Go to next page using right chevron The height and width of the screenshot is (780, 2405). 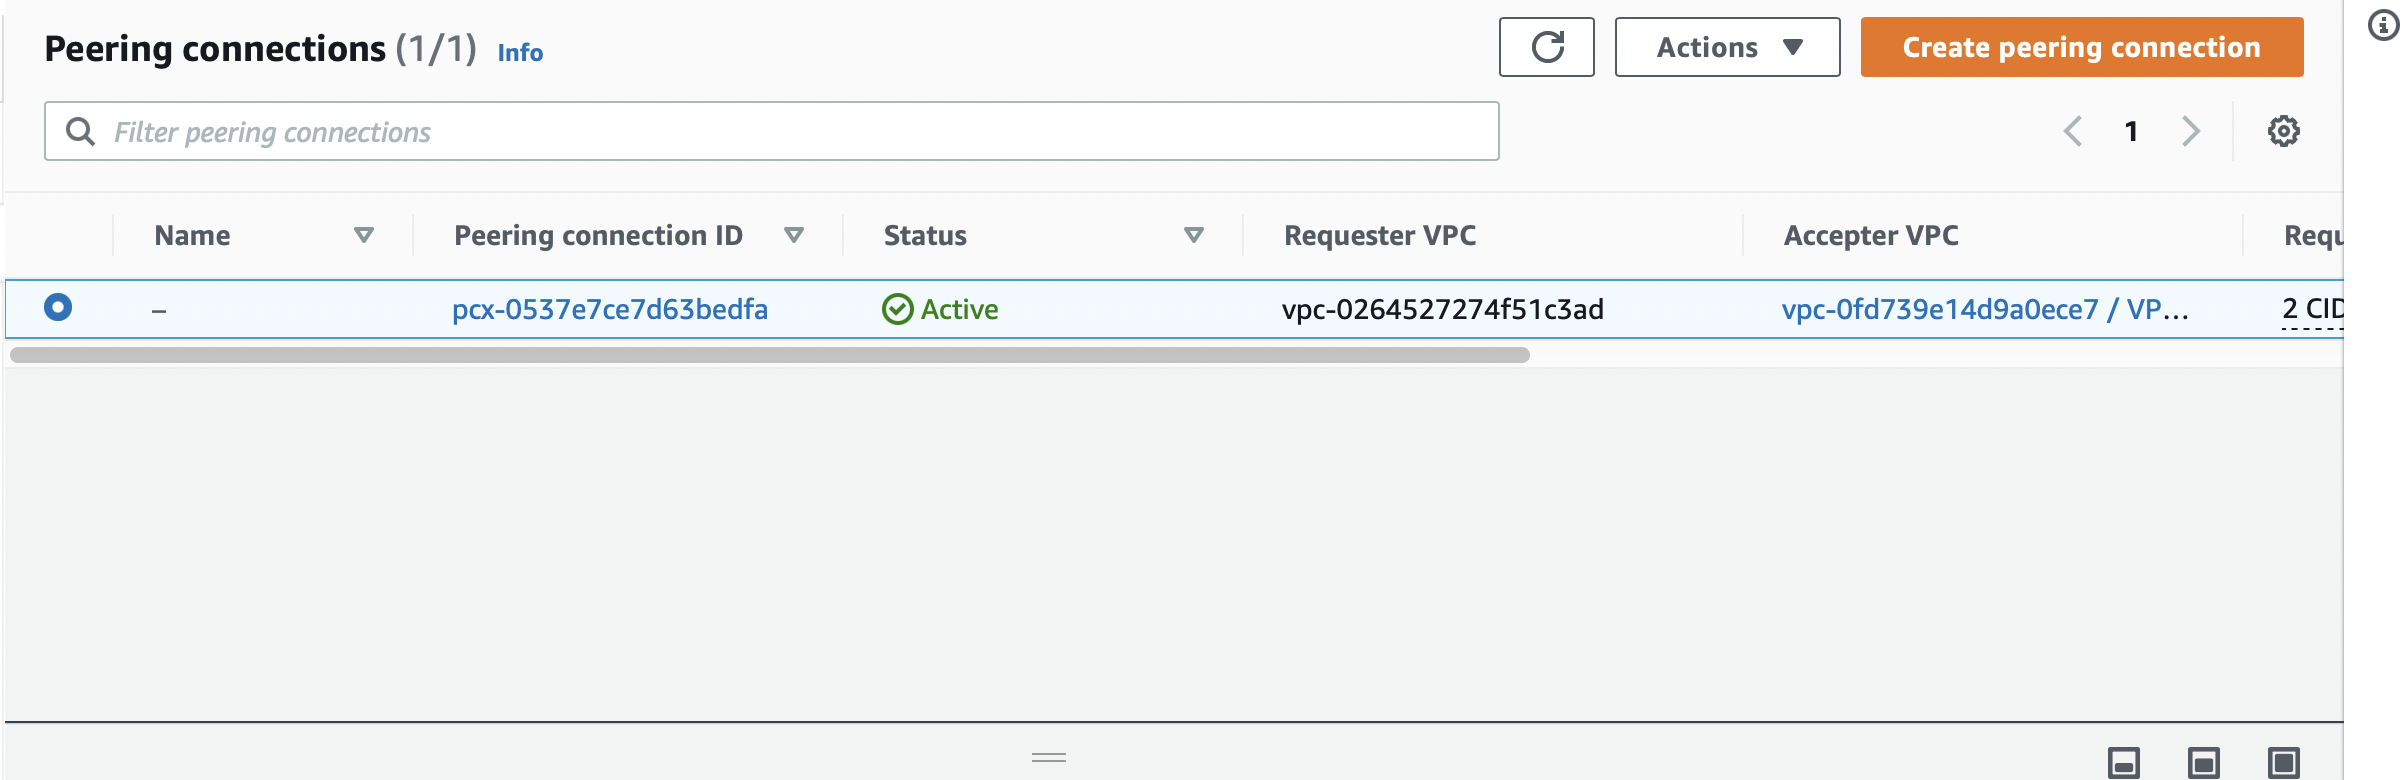click(x=2190, y=131)
